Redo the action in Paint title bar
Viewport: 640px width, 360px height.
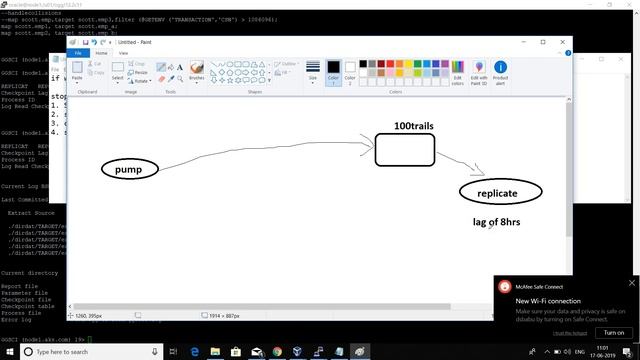103,42
